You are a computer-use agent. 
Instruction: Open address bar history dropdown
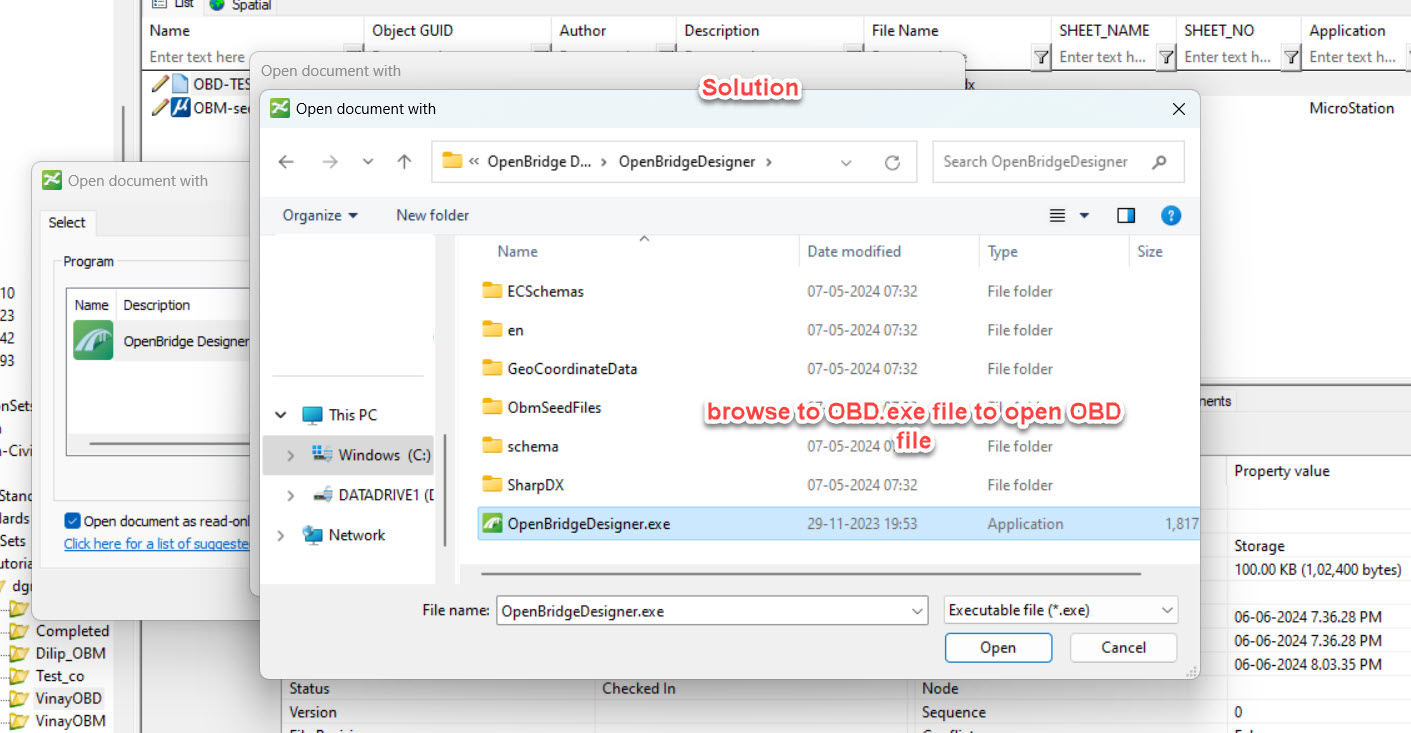click(846, 162)
